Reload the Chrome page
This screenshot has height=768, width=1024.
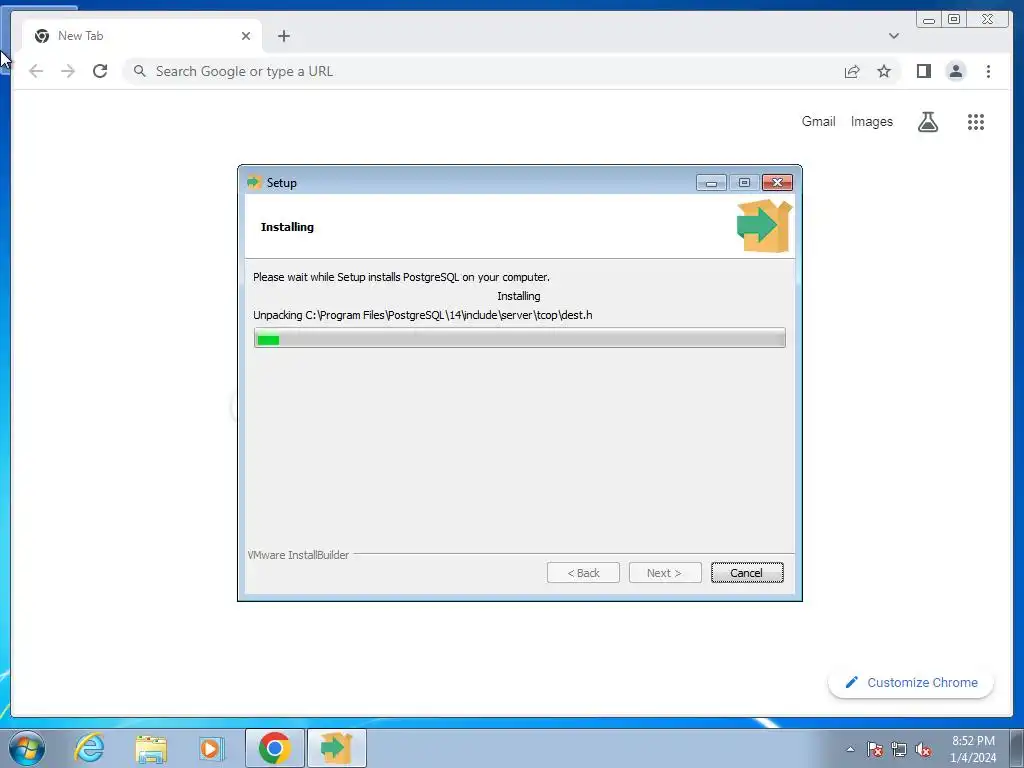point(100,71)
